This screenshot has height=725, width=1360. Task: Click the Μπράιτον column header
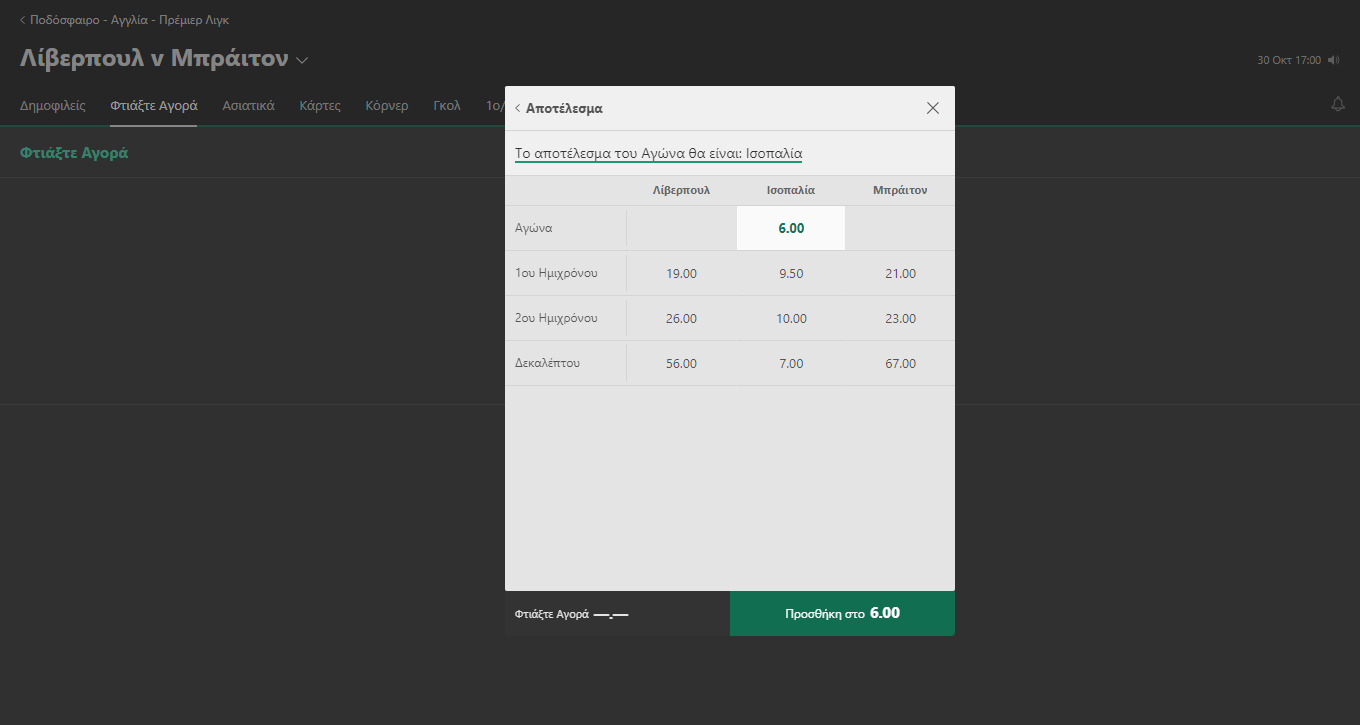(x=900, y=190)
